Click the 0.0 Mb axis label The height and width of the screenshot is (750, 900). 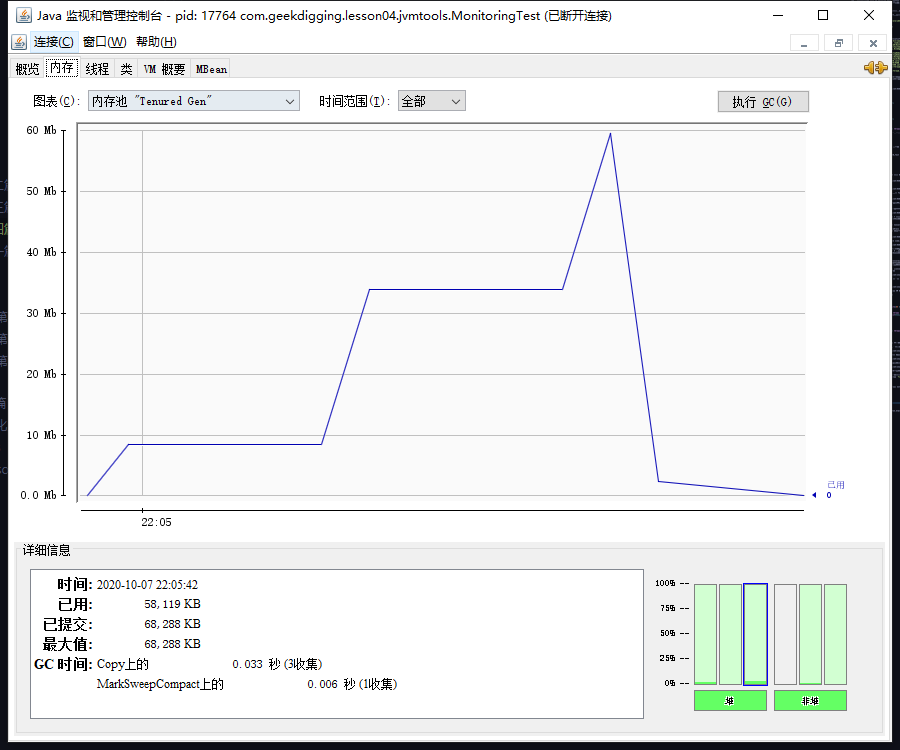[x=38, y=495]
